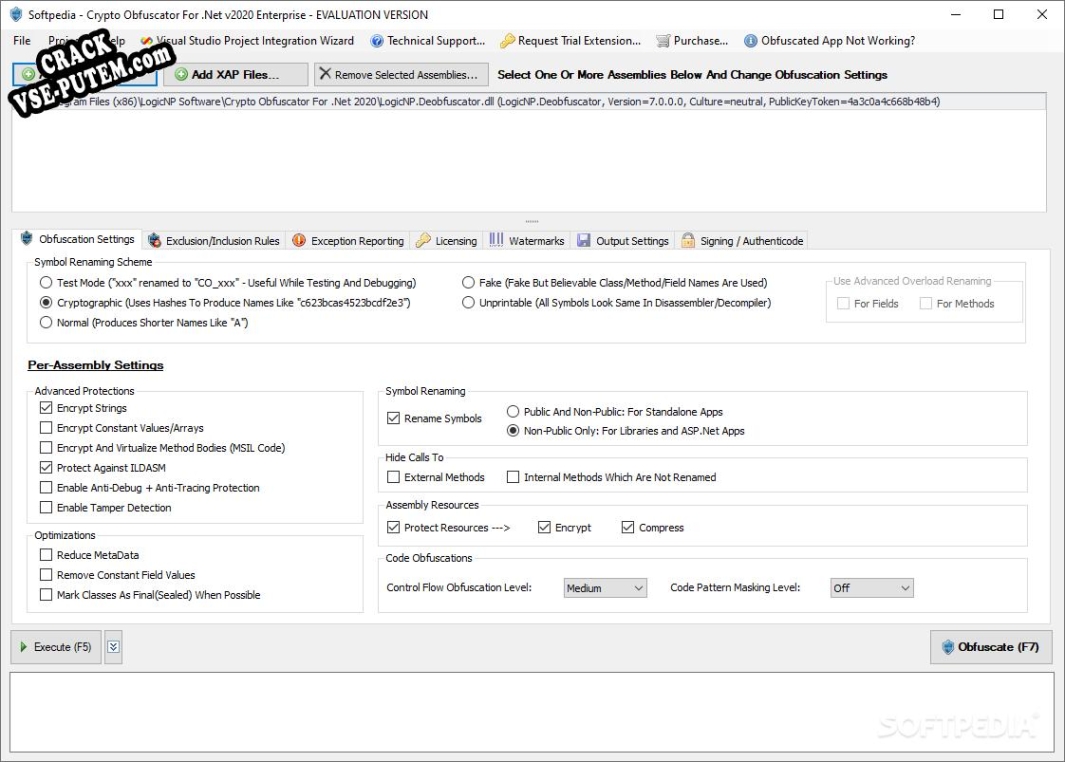Click the Signing / Authenticode lock icon
Image resolution: width=1065 pixels, height=762 pixels.
point(688,240)
